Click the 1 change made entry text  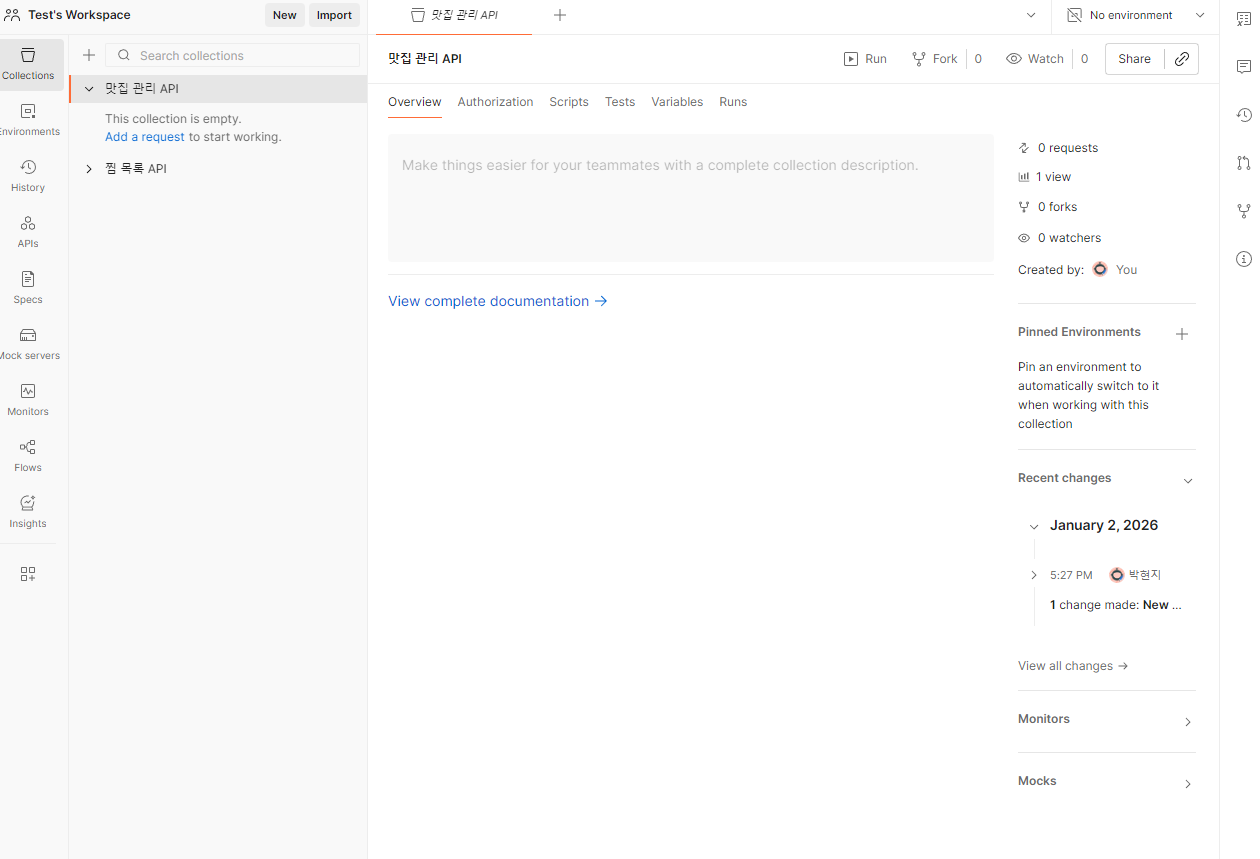(x=1116, y=605)
